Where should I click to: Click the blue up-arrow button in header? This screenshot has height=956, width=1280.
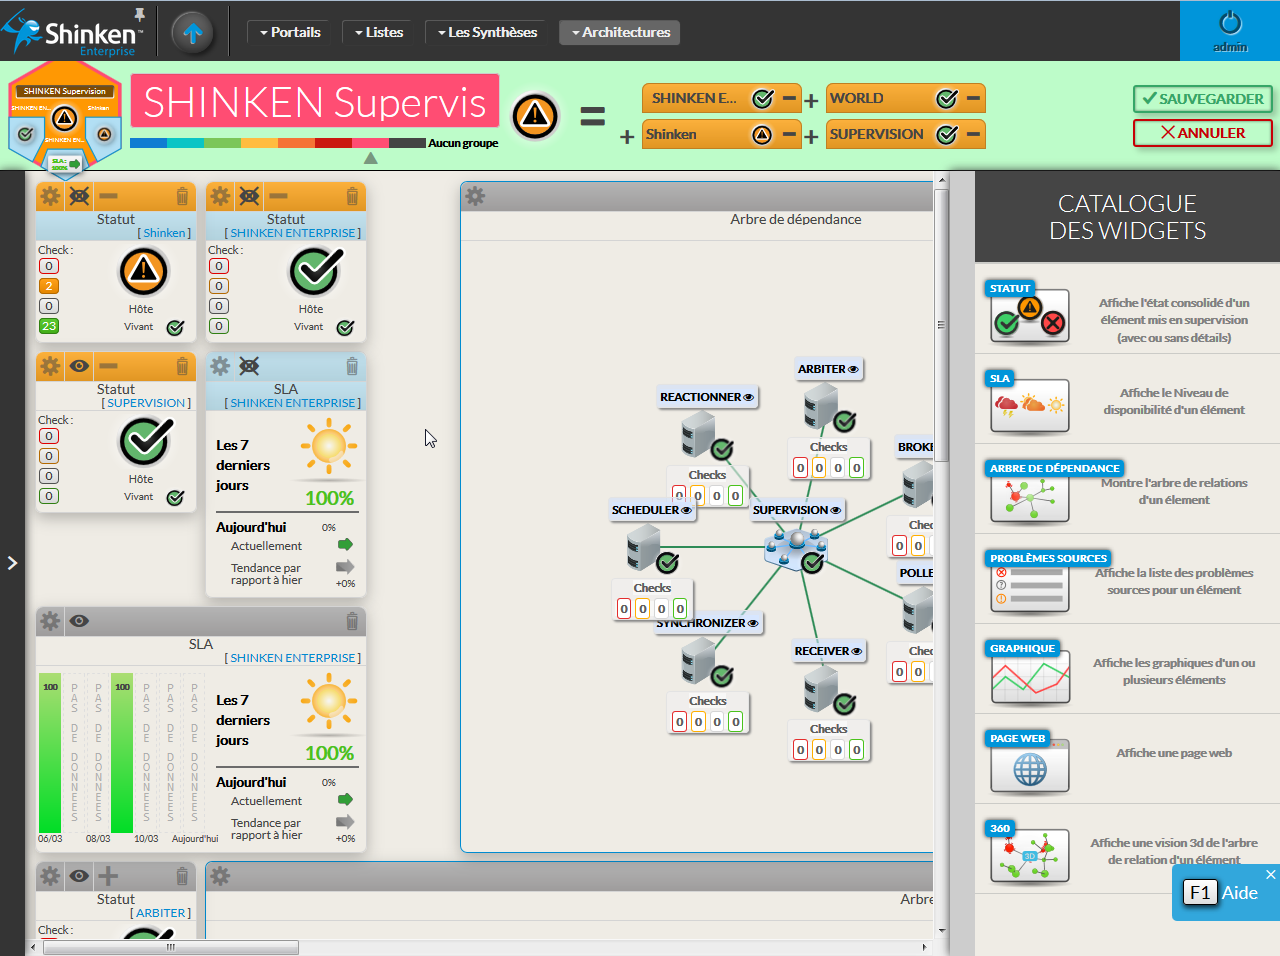click(193, 33)
